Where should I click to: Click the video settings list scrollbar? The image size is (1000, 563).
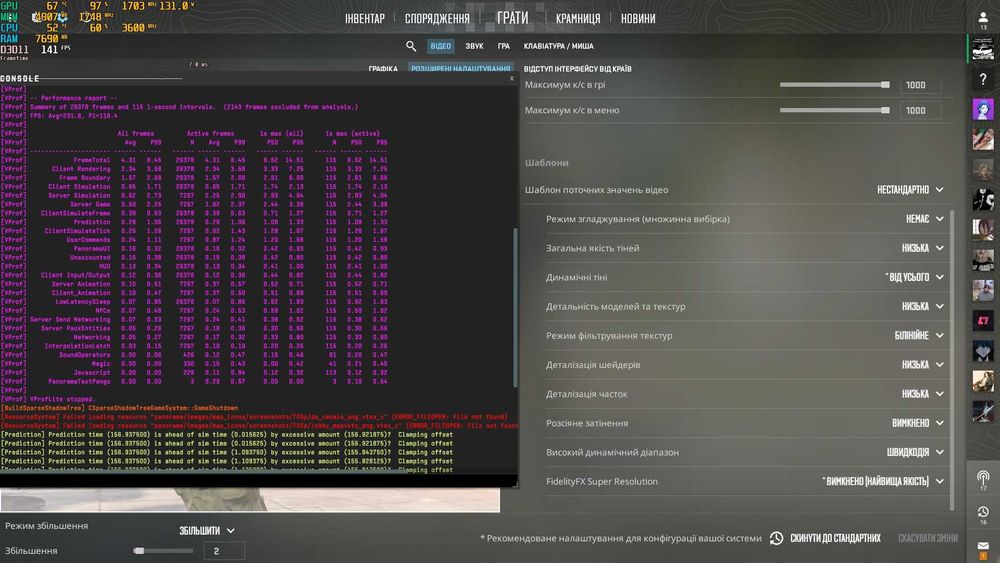(952, 360)
